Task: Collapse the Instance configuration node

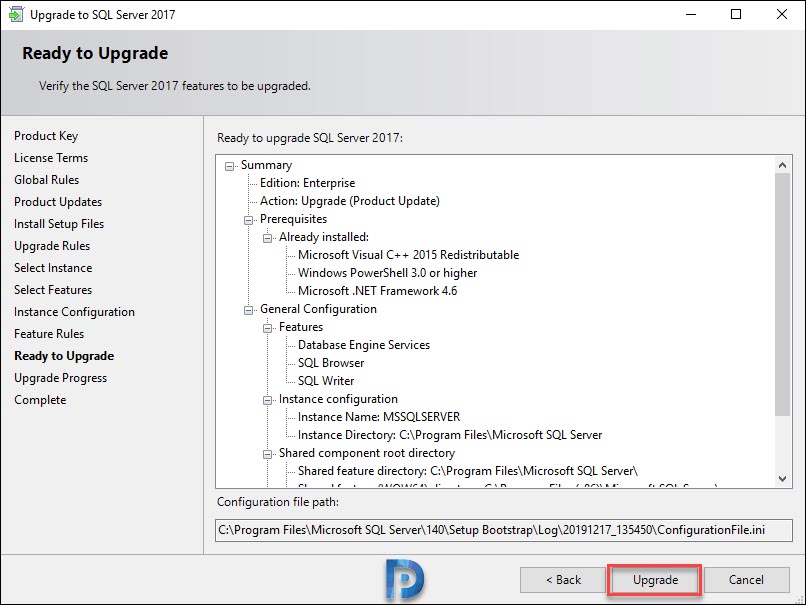Action: click(x=267, y=400)
